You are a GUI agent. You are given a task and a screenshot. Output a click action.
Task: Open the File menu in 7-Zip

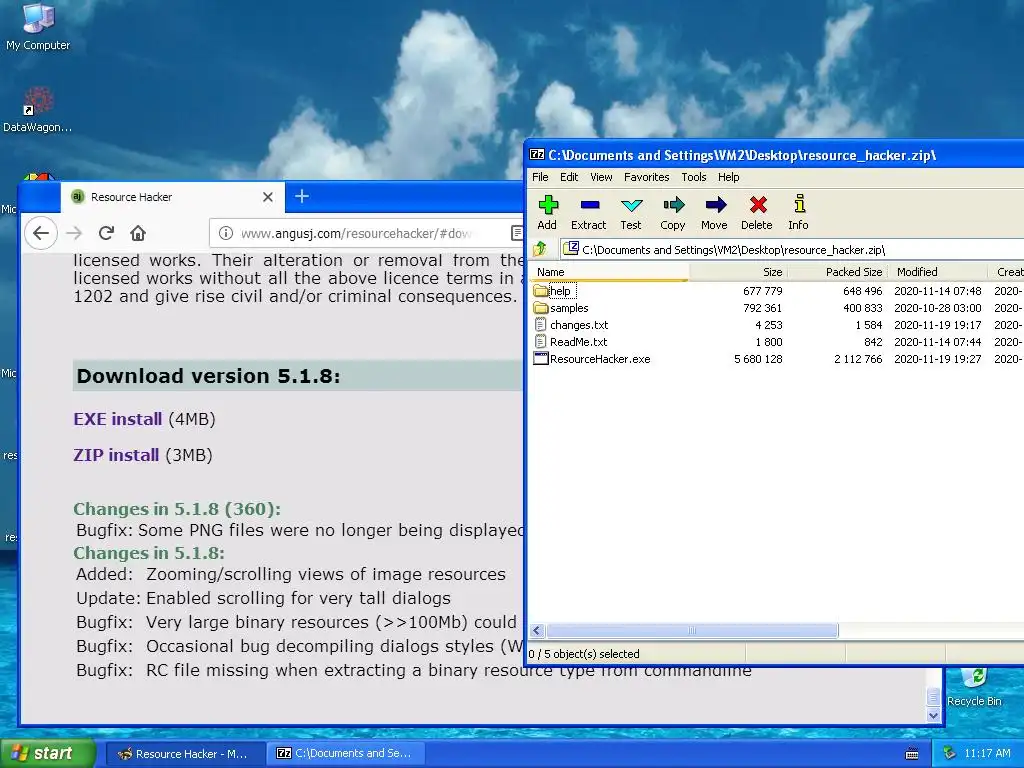(540, 177)
